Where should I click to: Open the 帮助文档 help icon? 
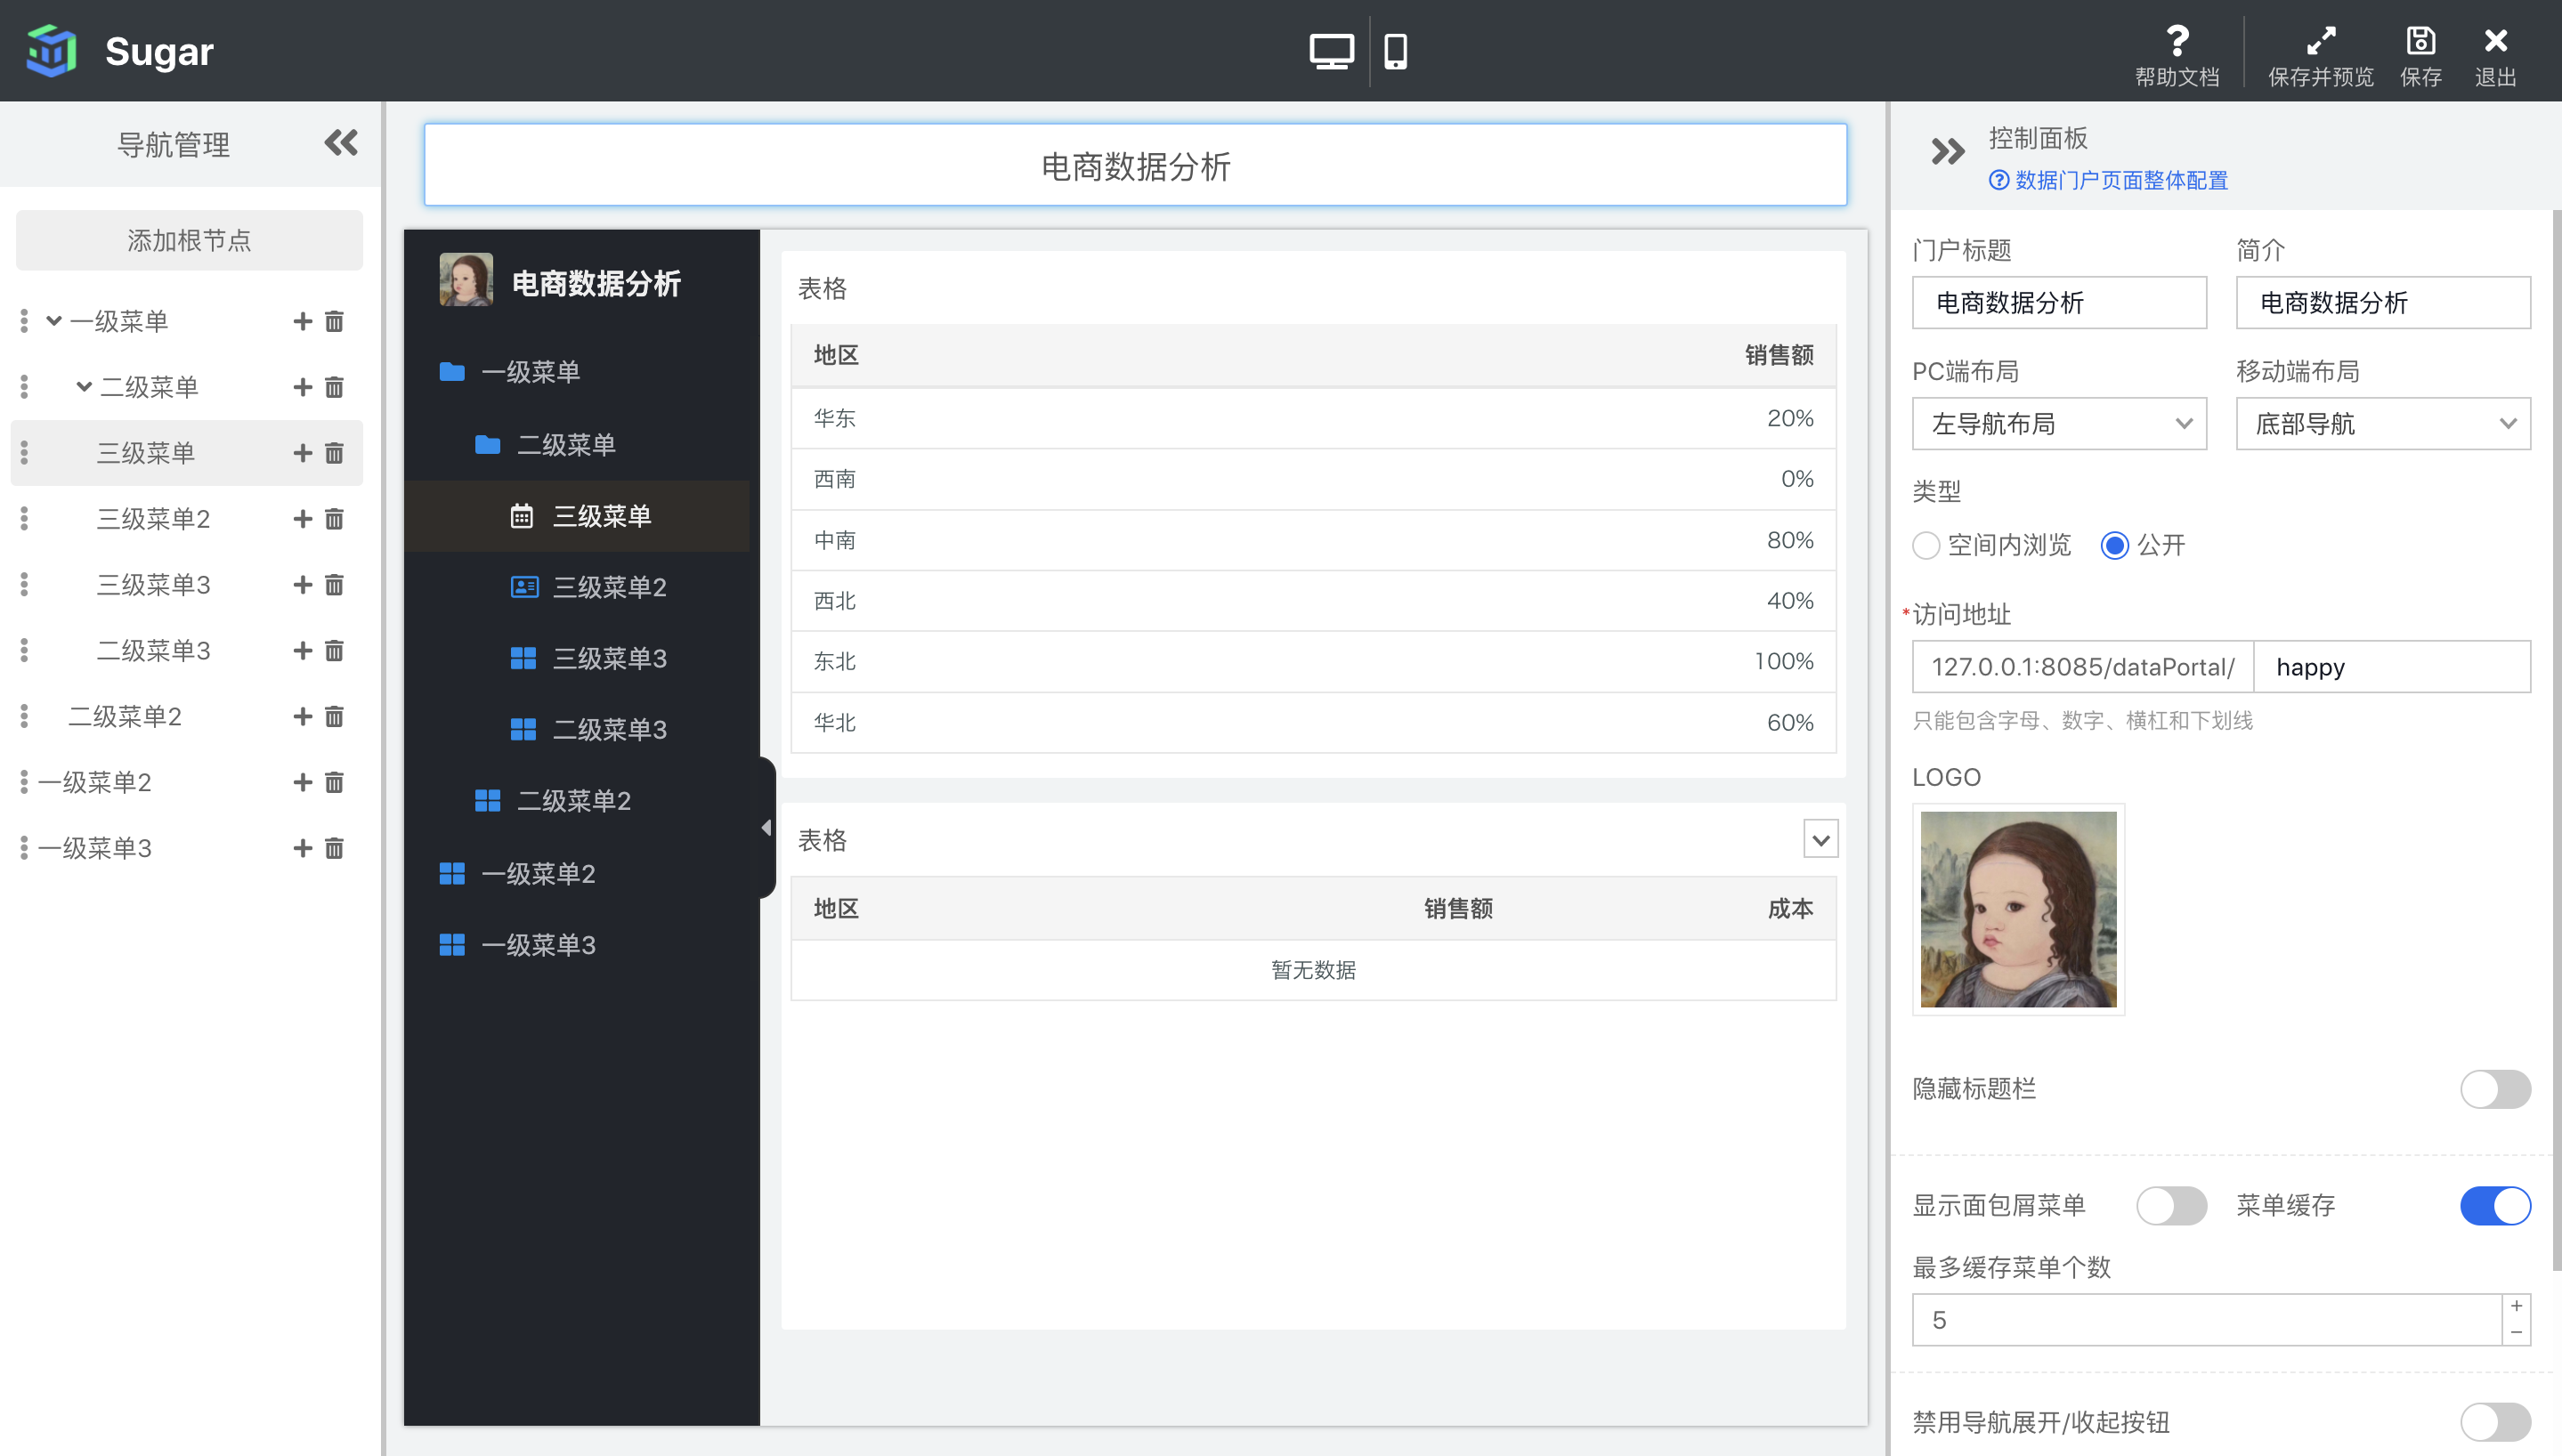[x=2177, y=42]
